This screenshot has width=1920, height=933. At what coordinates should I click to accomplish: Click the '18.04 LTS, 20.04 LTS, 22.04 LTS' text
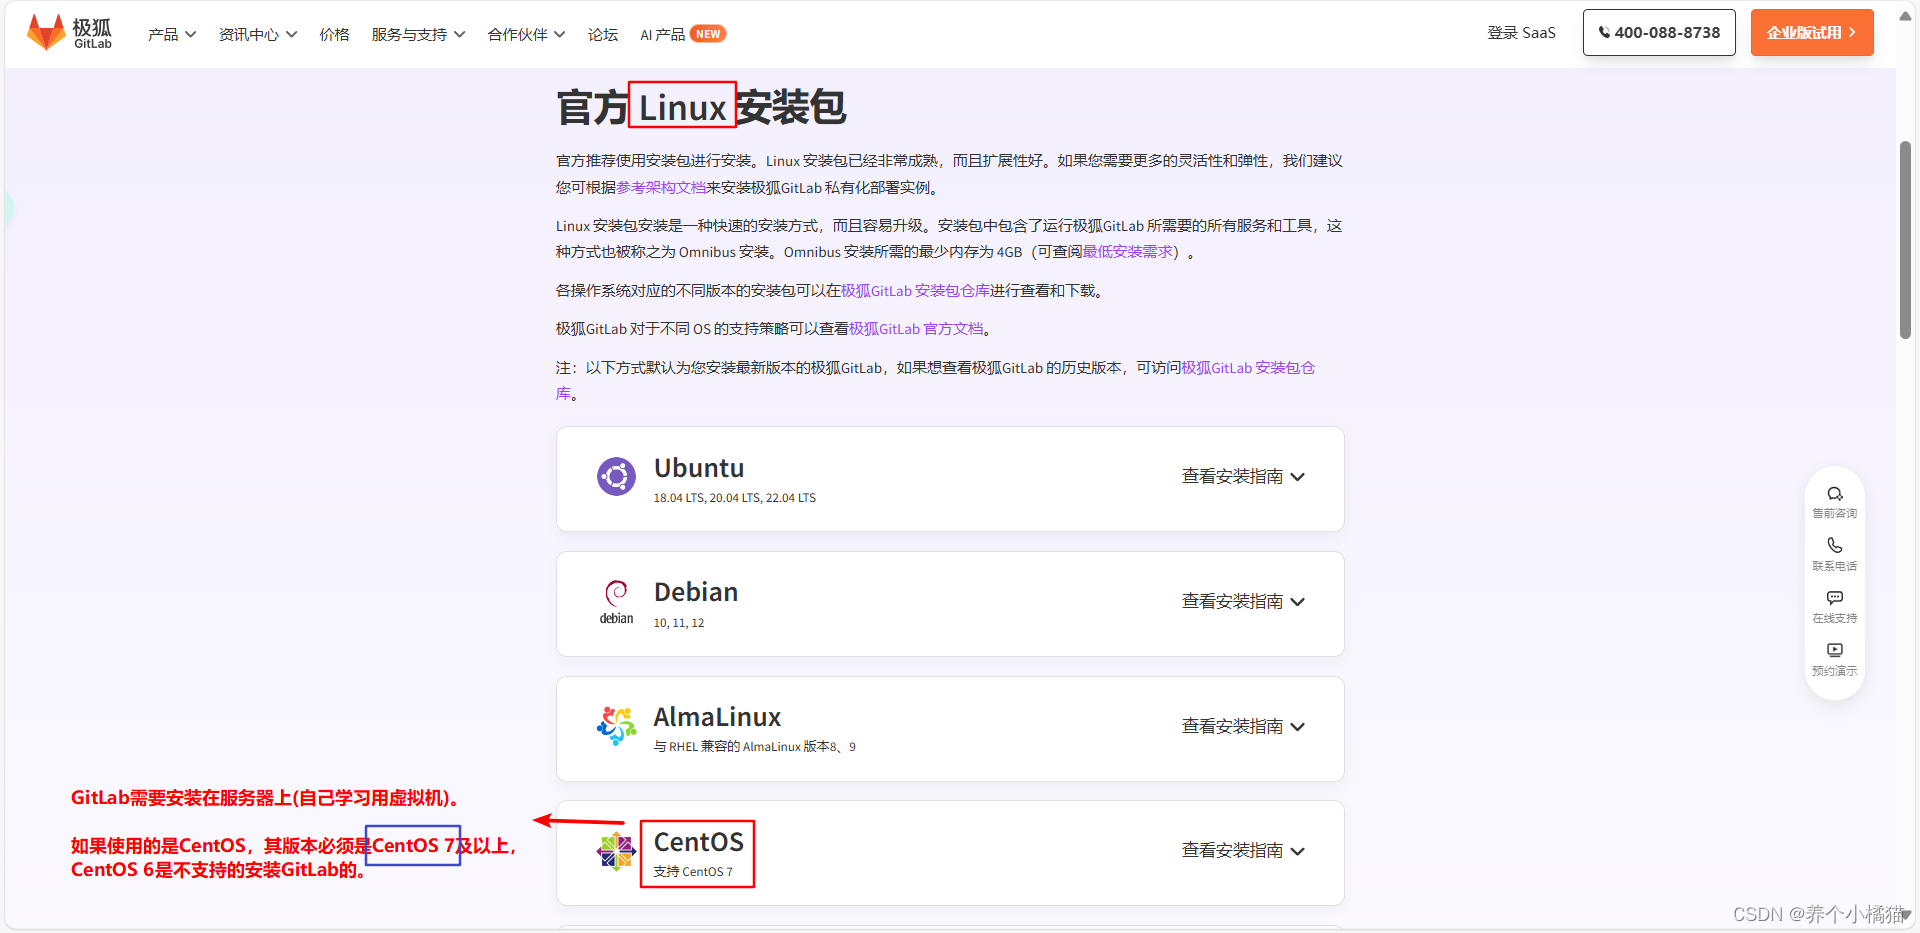pos(735,498)
